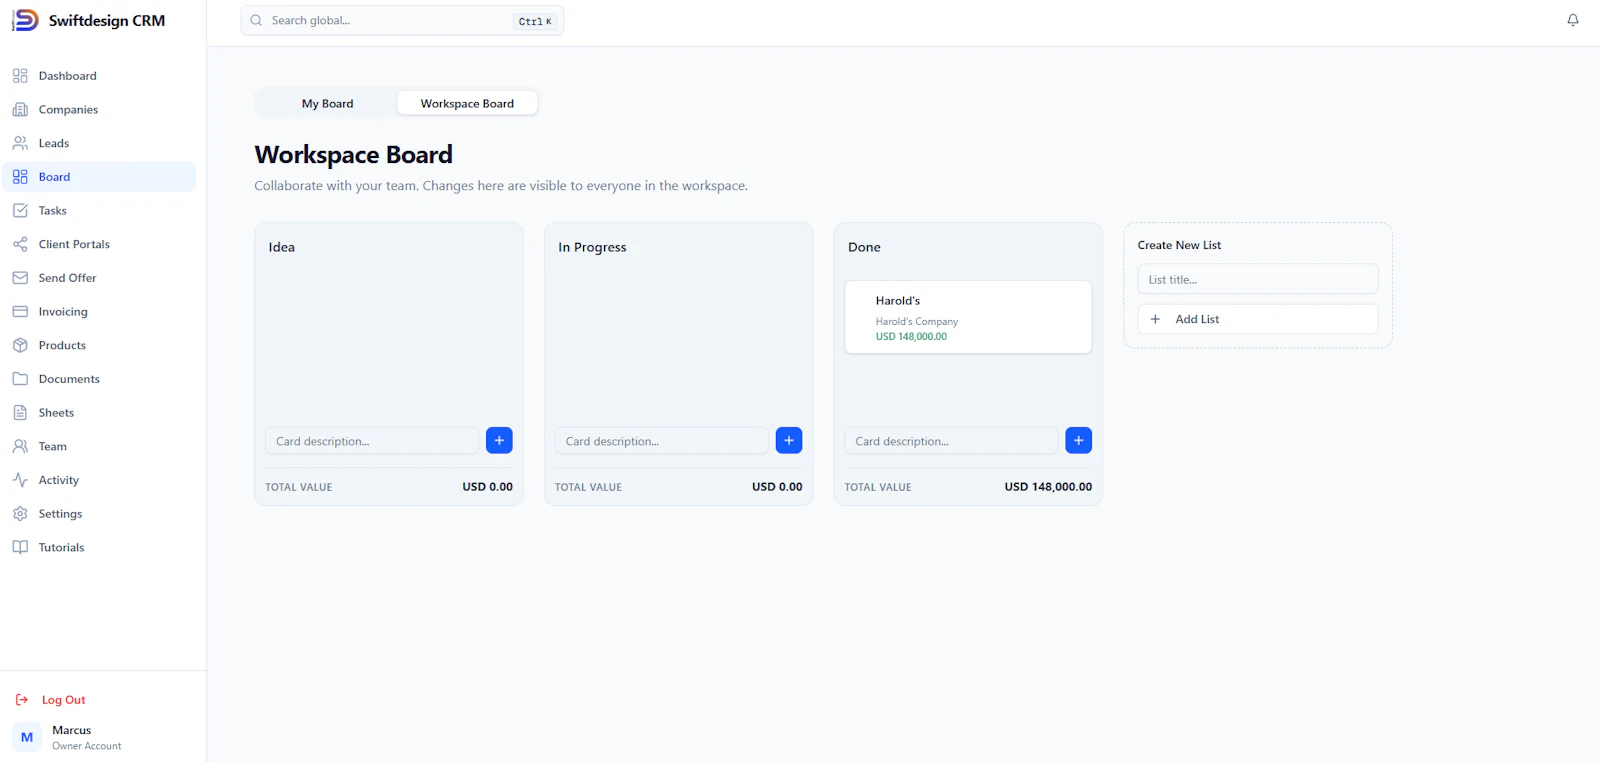Open Settings menu item

(x=100, y=513)
